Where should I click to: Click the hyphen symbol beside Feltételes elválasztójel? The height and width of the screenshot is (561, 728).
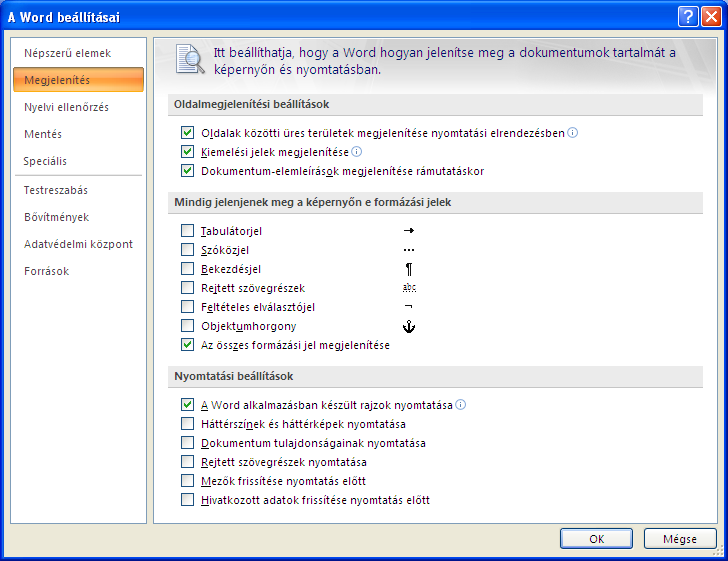point(408,307)
